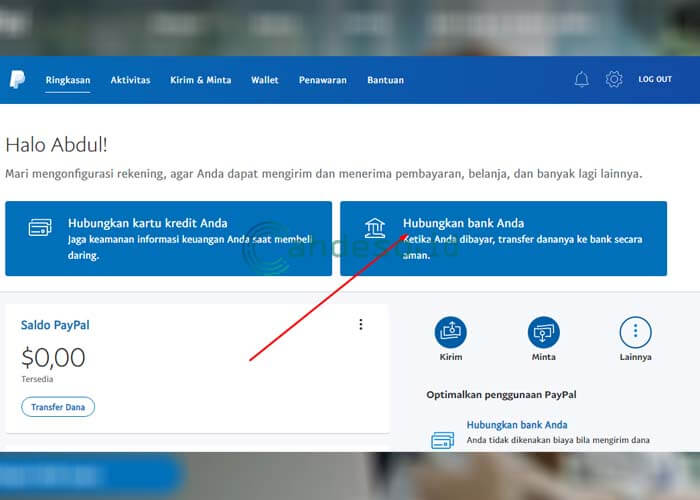Click the Tersedia label under balance
Image resolution: width=700 pixels, height=500 pixels.
pos(37,379)
